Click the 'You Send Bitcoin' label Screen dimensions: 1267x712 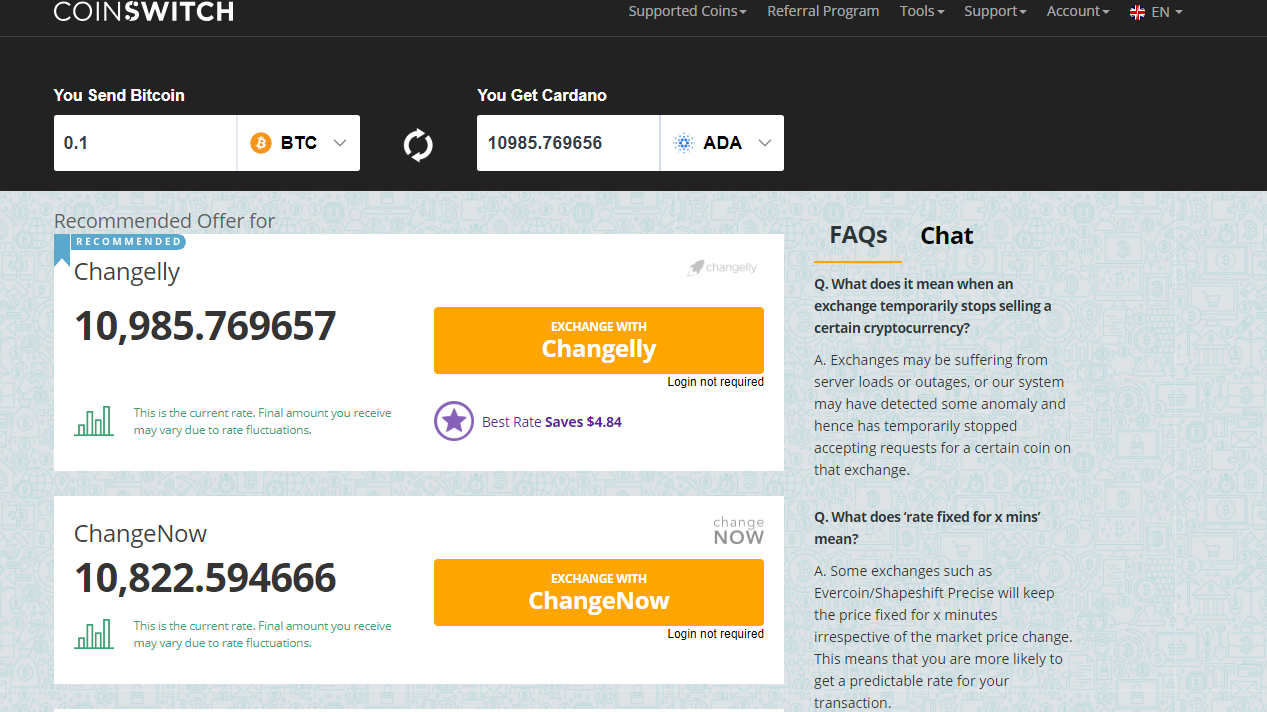[119, 95]
